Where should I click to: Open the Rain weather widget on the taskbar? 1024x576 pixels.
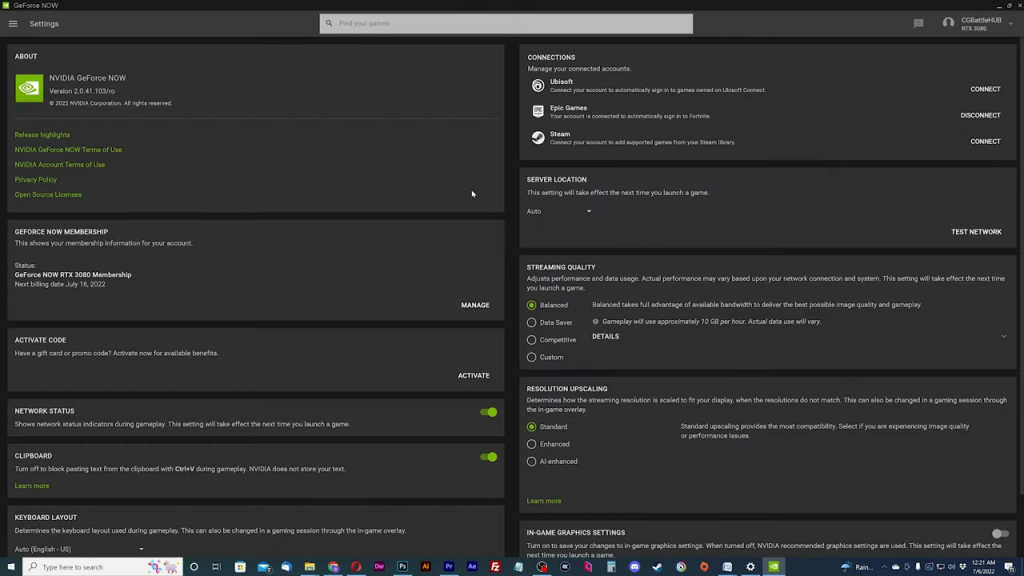point(857,567)
